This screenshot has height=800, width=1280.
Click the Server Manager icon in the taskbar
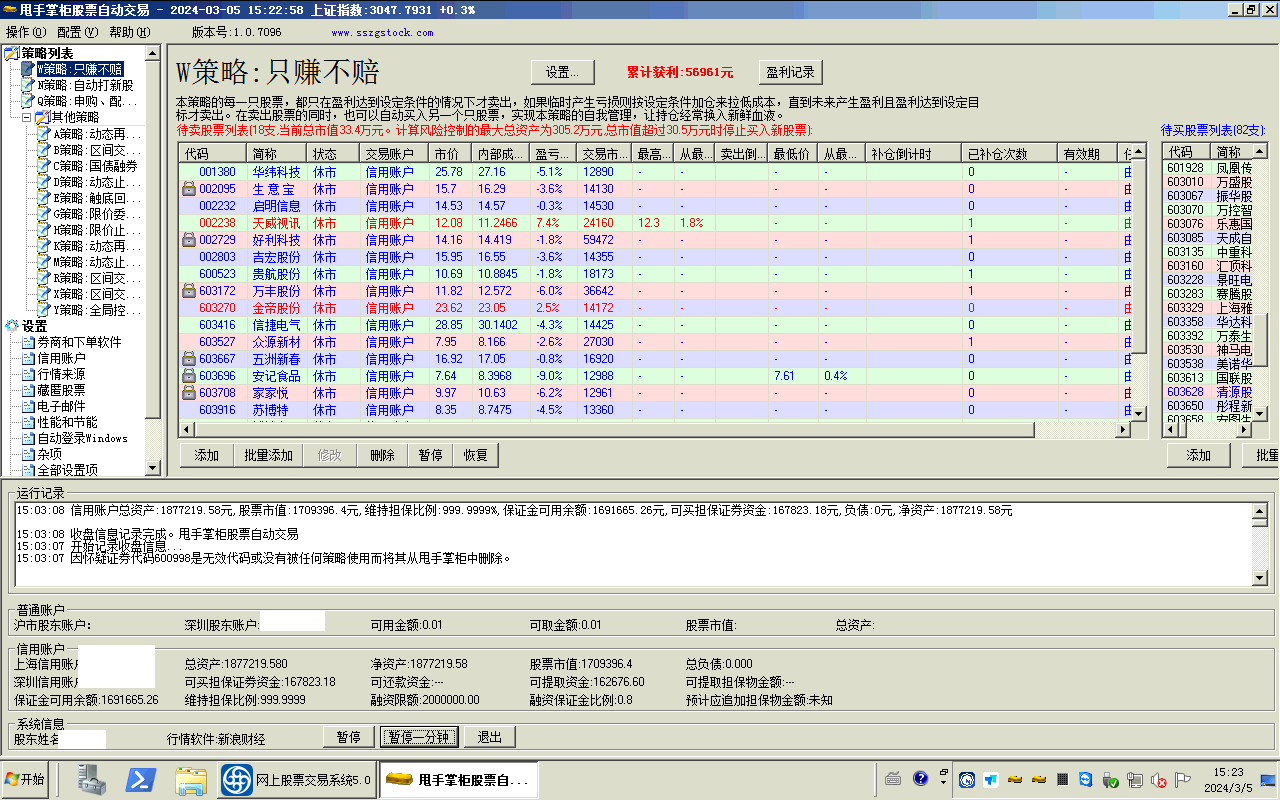pos(92,779)
